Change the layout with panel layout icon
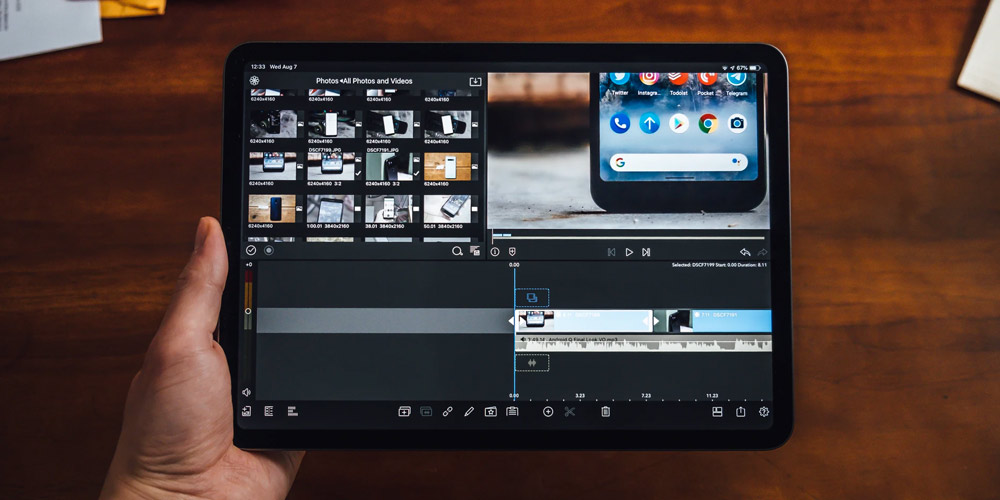 [717, 411]
